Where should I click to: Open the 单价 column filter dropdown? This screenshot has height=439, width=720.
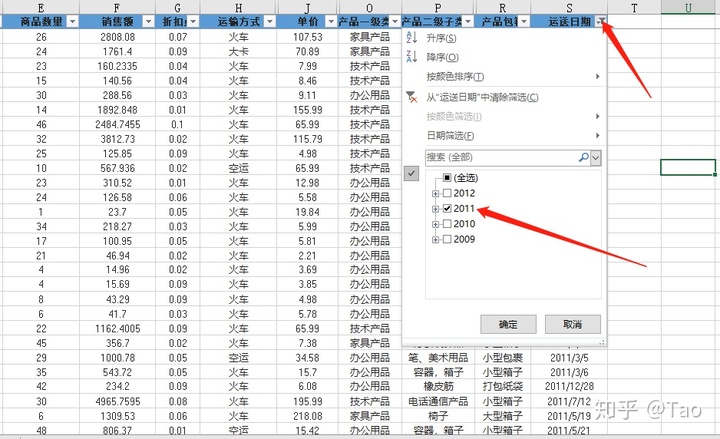coord(331,22)
